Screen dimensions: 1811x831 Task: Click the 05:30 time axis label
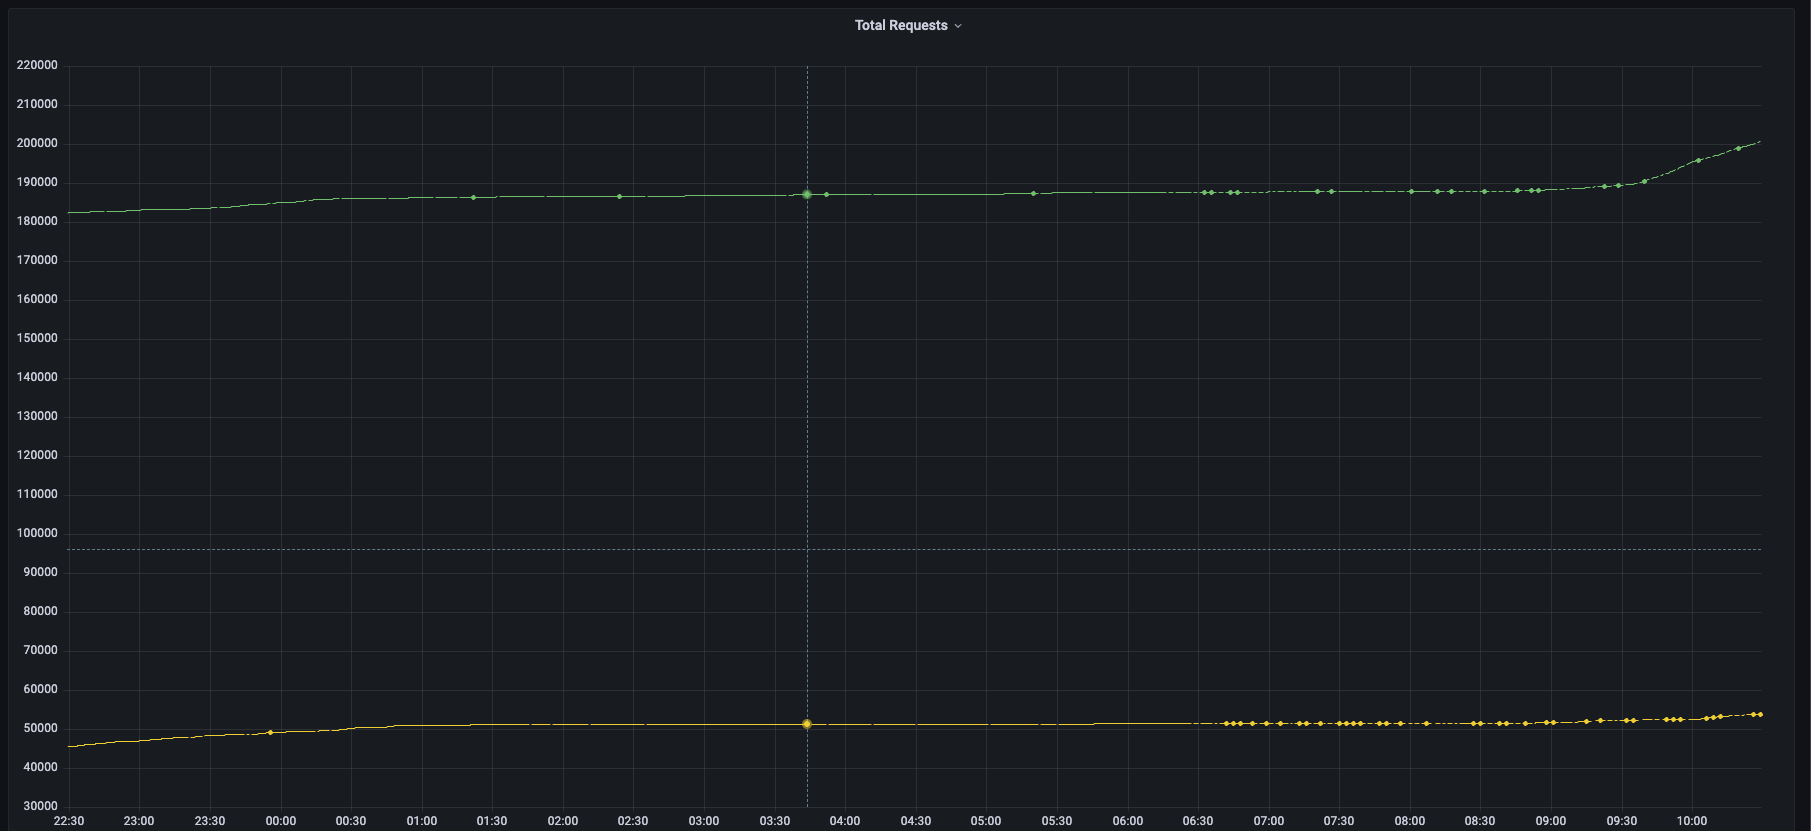[1057, 821]
